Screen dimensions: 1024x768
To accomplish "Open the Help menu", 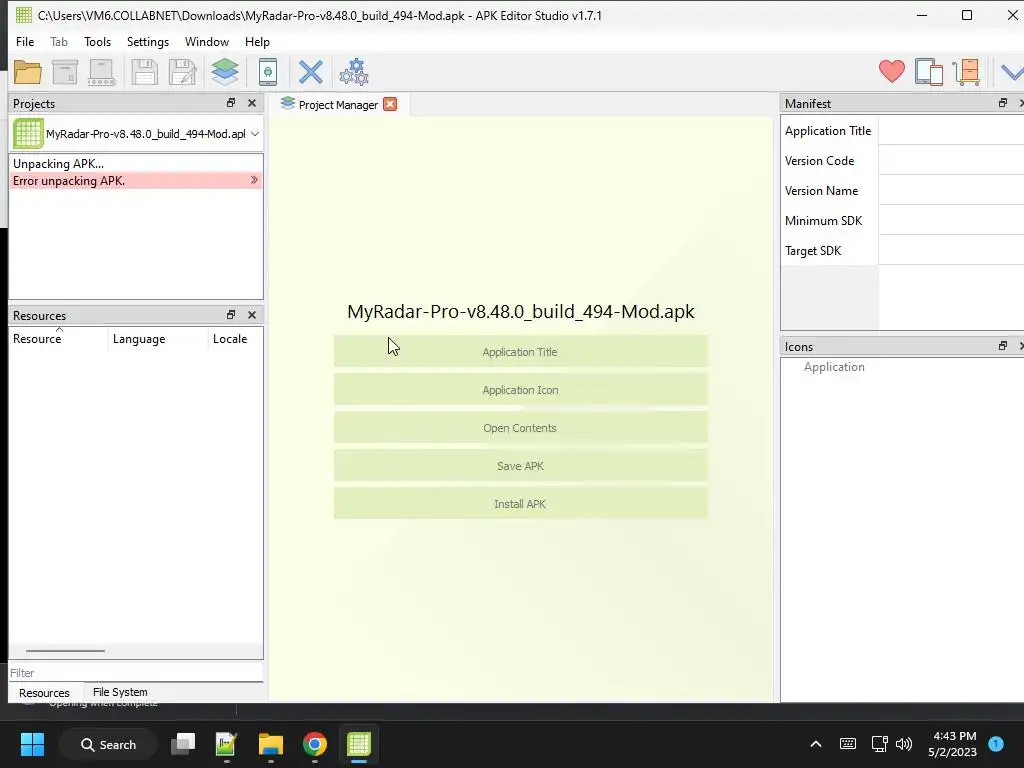I will [x=257, y=42].
